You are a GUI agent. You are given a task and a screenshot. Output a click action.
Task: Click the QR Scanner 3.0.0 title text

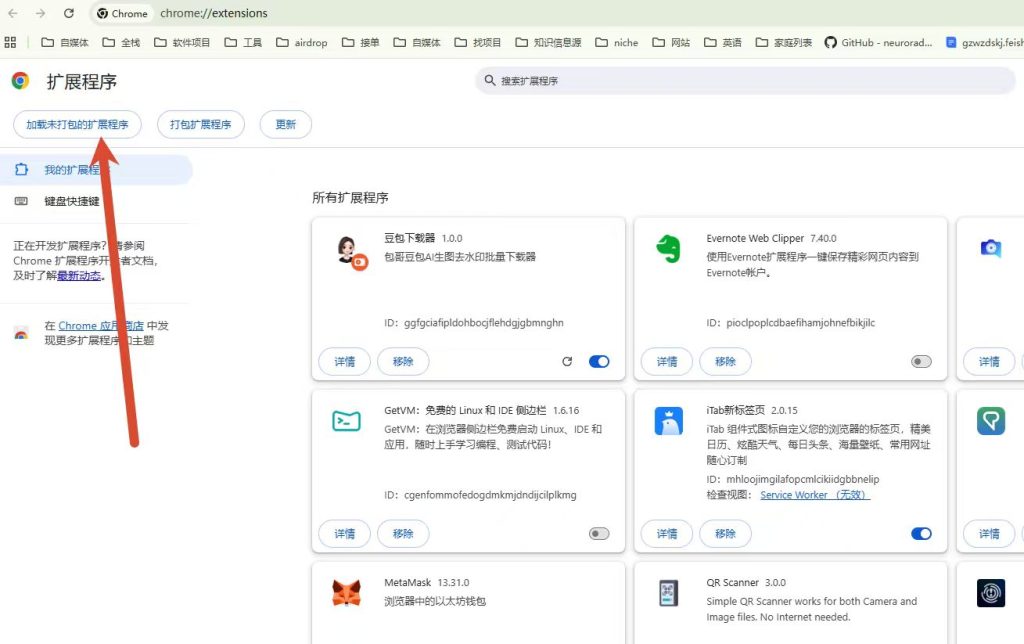(x=746, y=583)
